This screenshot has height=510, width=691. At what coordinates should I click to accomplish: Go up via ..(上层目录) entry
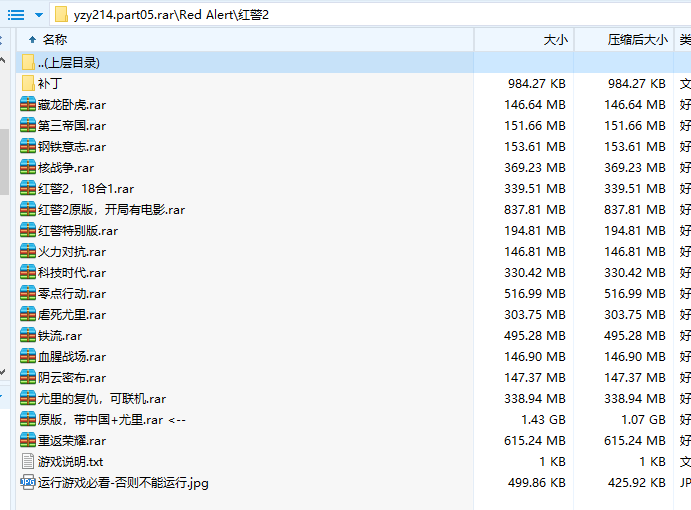point(68,62)
